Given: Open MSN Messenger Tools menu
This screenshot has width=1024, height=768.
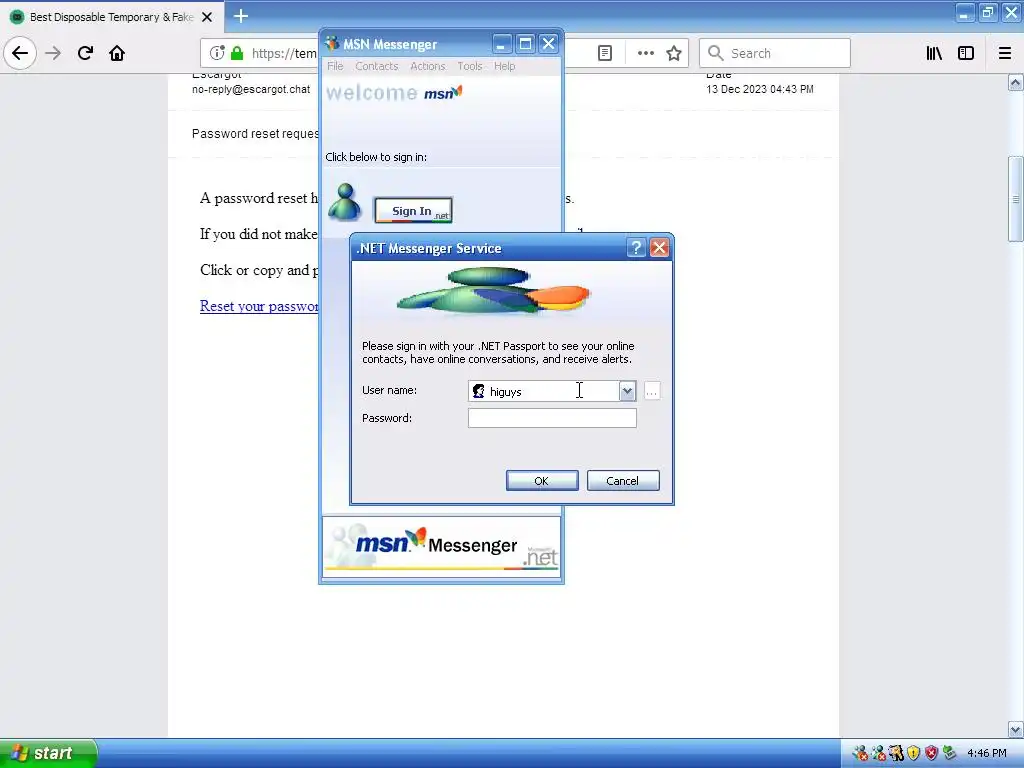Looking at the screenshot, I should click(470, 66).
